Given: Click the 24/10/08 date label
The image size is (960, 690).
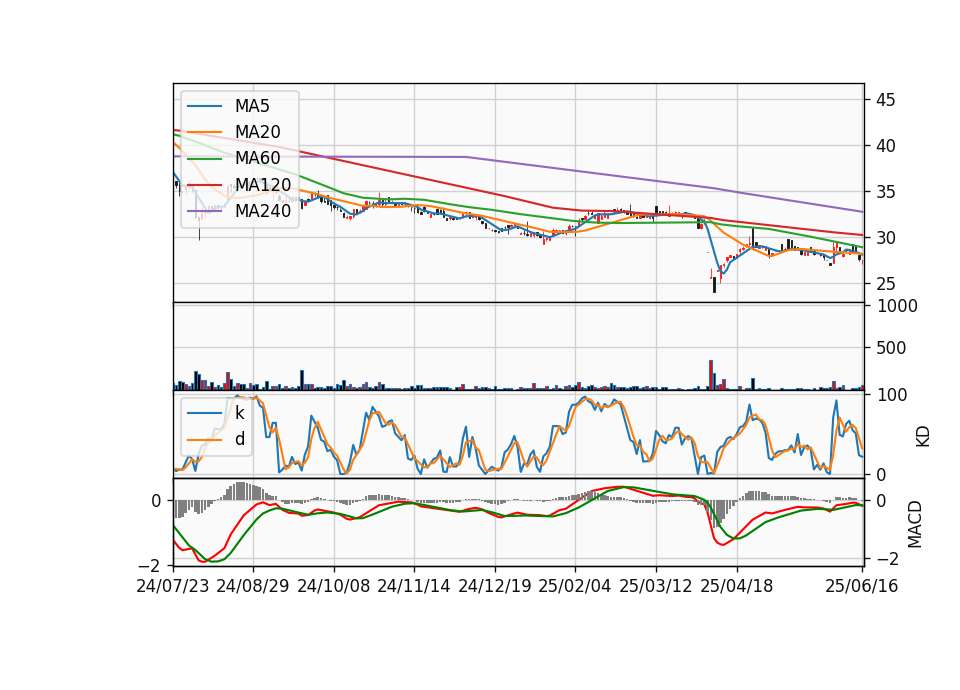Looking at the screenshot, I should [x=334, y=586].
